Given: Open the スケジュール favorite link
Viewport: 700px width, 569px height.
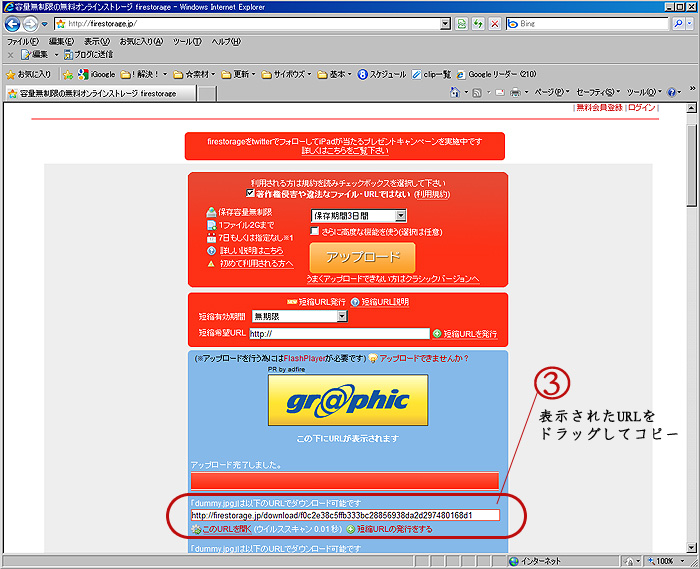Looking at the screenshot, I should (382, 74).
